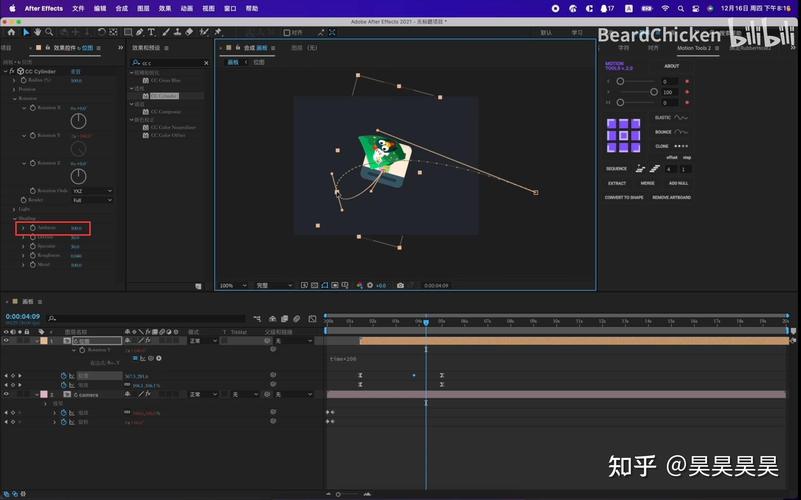Click the ADD NULL button
The image size is (801, 500).
coord(678,183)
